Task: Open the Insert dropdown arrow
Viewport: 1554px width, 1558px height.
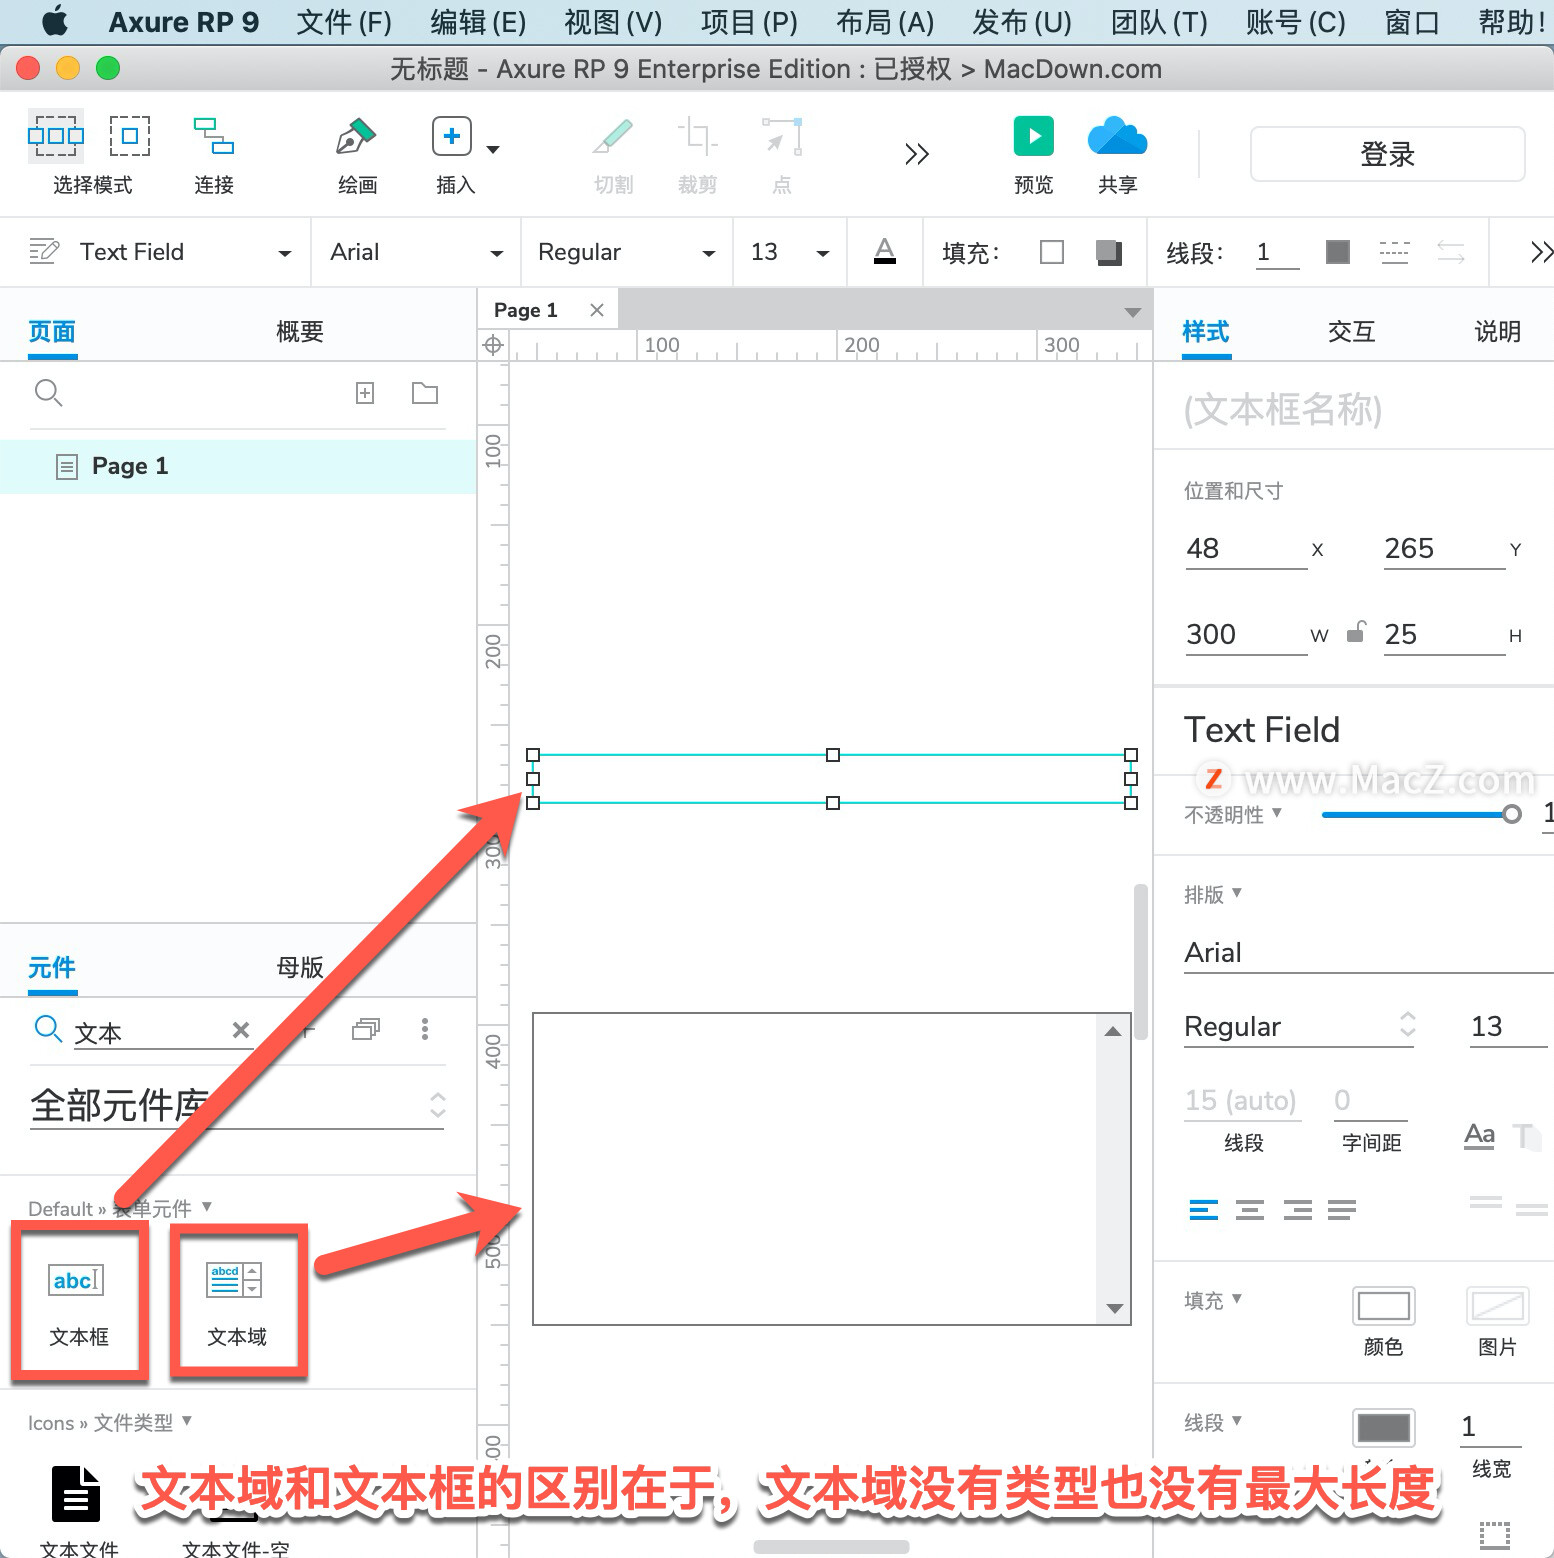Action: (x=493, y=150)
